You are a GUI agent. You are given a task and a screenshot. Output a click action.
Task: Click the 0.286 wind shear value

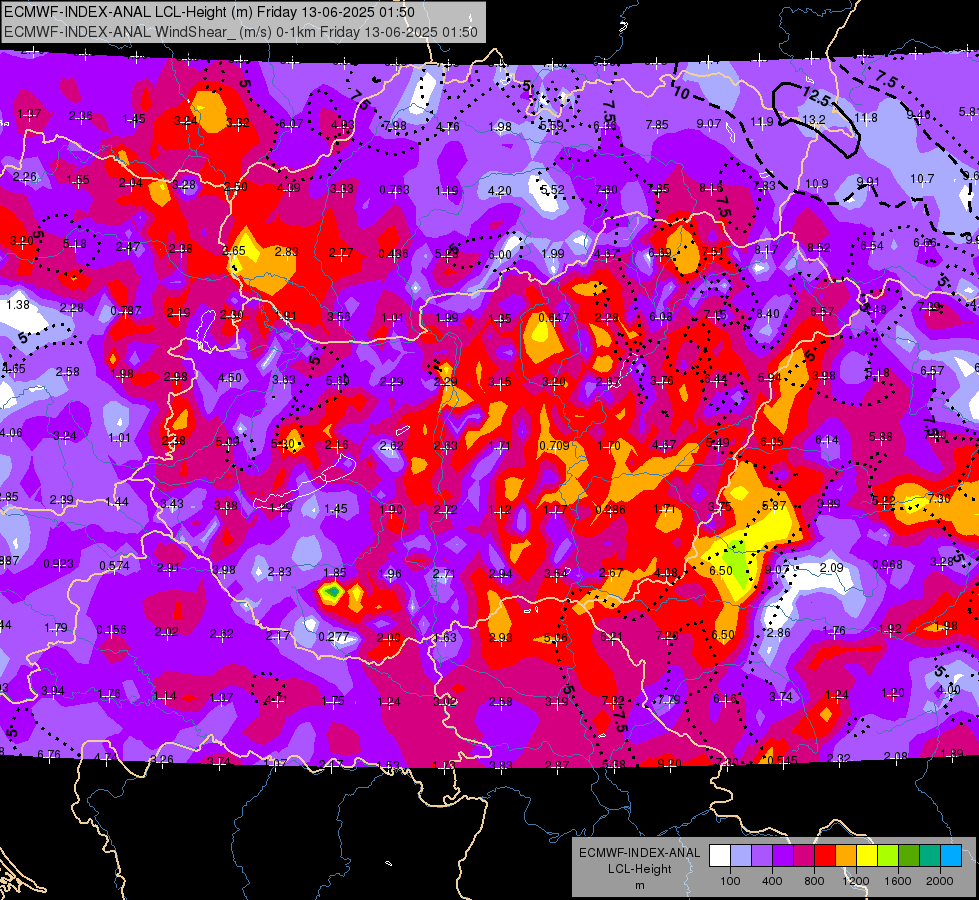pos(611,510)
